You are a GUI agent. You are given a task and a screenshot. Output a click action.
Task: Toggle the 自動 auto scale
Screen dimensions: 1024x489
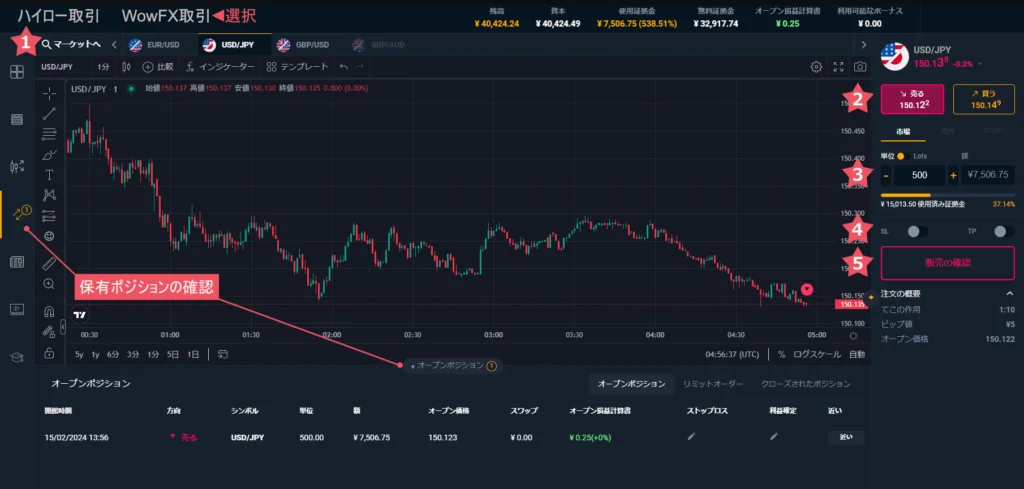tap(857, 355)
